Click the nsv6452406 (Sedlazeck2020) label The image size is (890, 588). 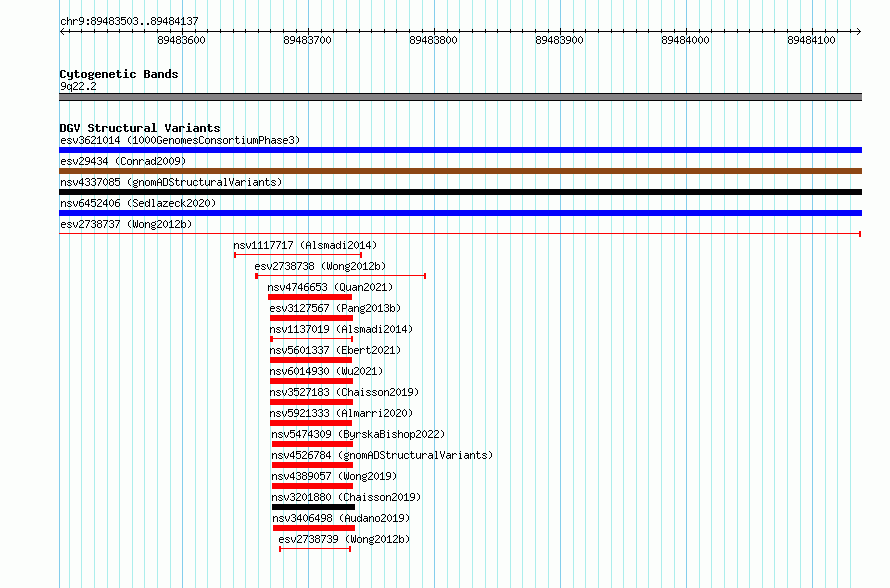click(138, 203)
